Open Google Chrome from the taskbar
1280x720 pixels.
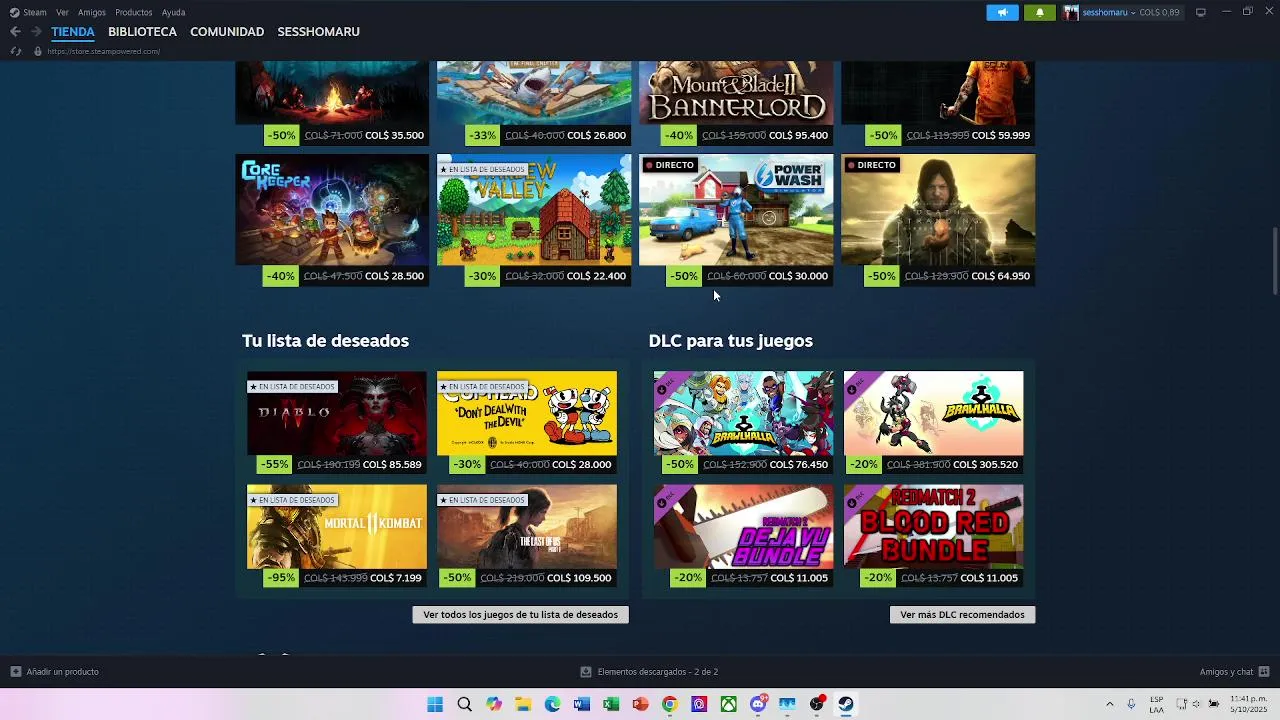(x=670, y=704)
